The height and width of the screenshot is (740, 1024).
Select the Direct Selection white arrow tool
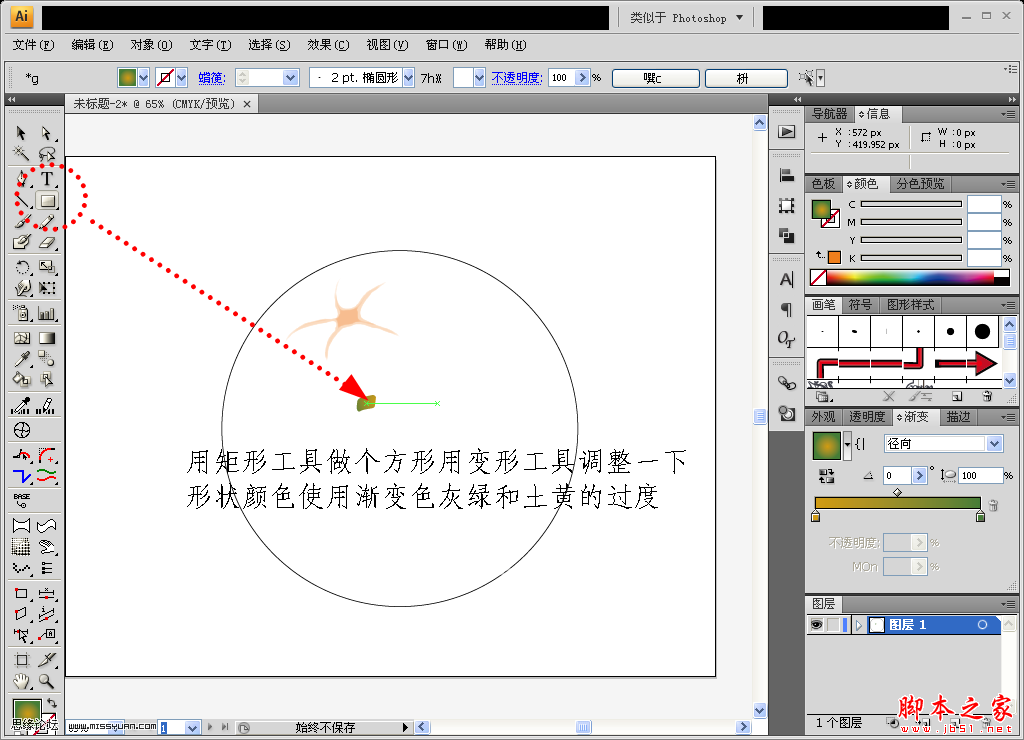pyautogui.click(x=46, y=133)
